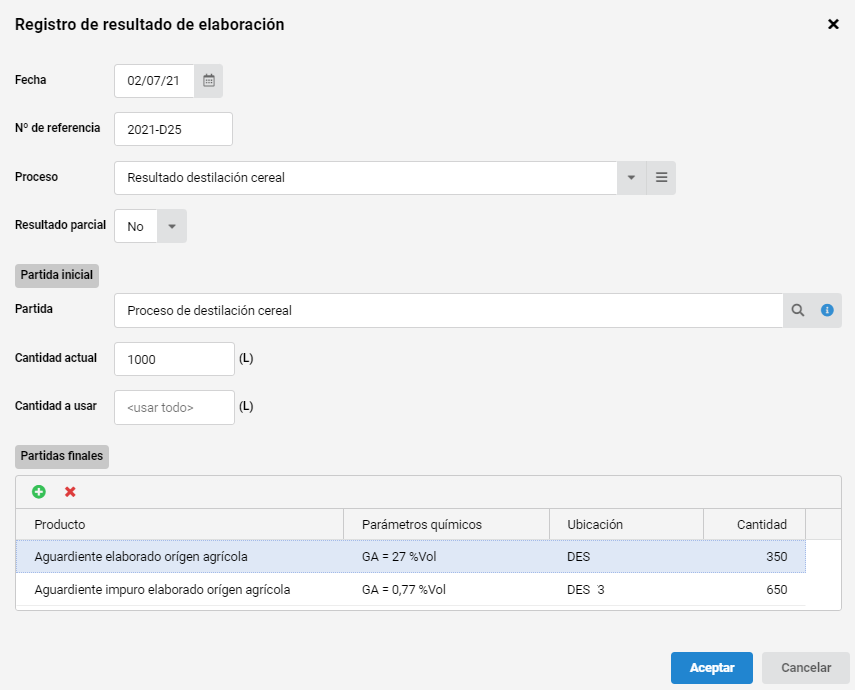Click the 'GA = 27 %Vol' cell
The image size is (855, 690).
coord(447,556)
